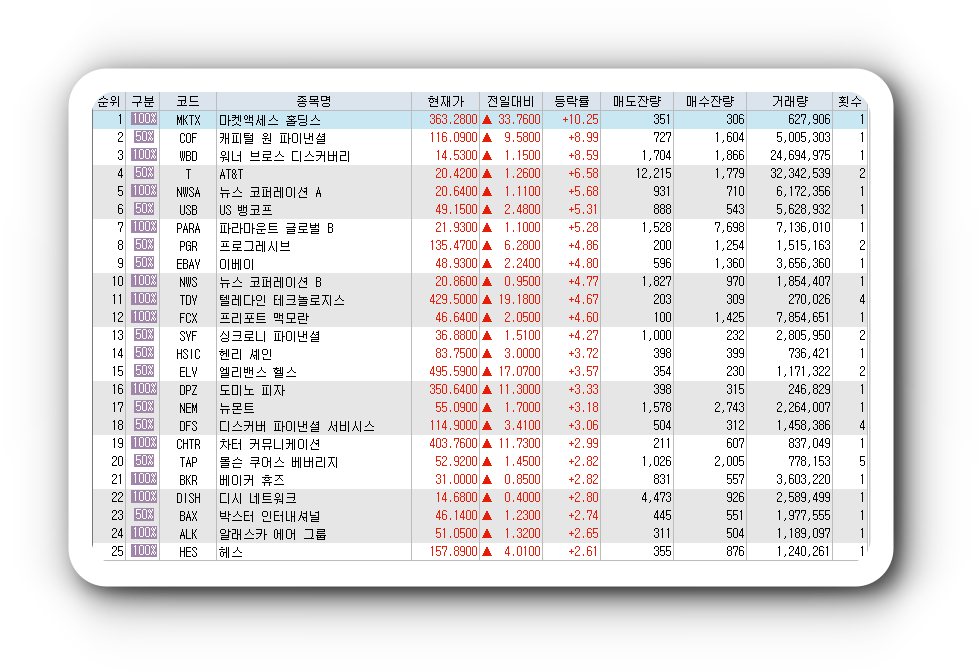The image size is (979, 672).
Task: Click the 50% badge in EBAY row
Action: point(144,262)
